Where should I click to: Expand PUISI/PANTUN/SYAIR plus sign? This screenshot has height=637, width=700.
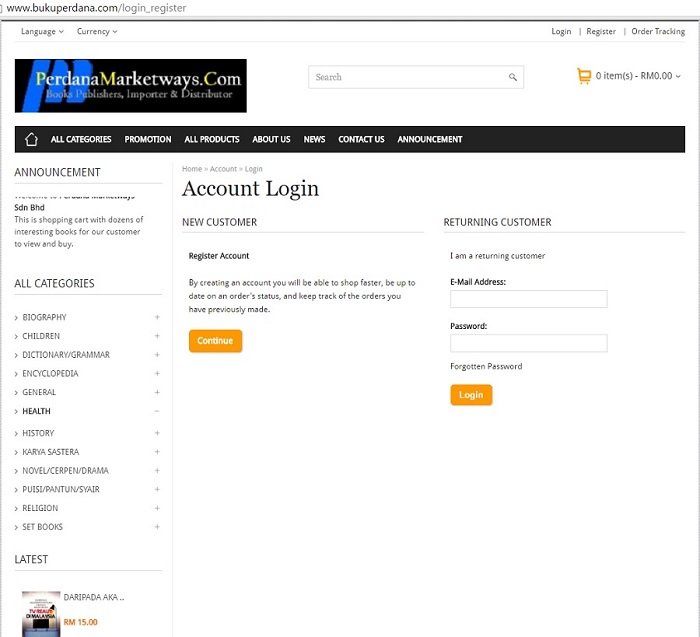click(x=157, y=489)
